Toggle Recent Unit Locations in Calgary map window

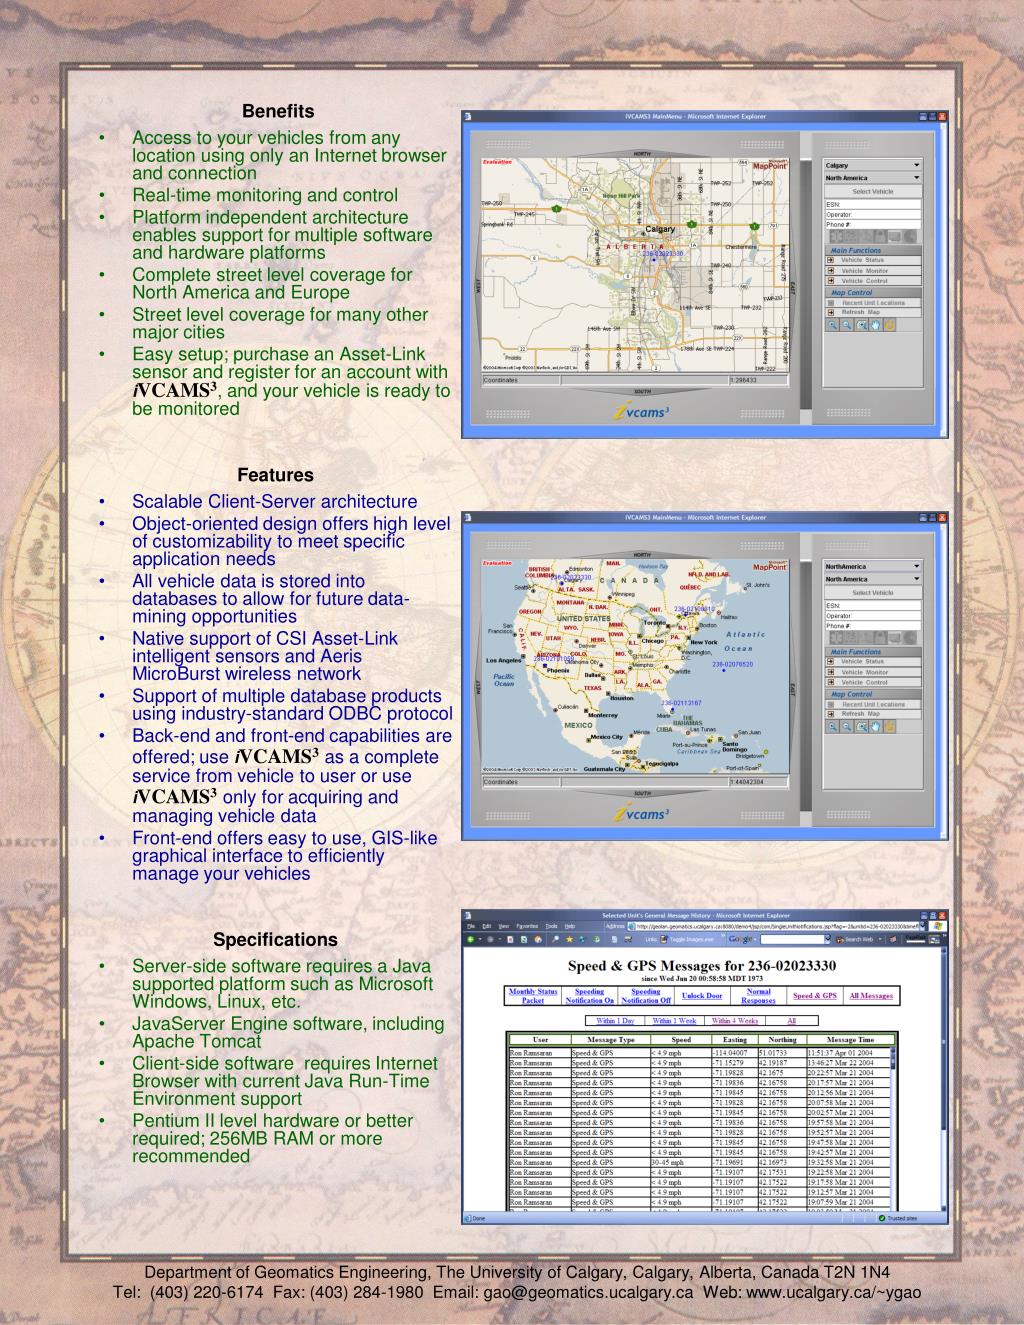[873, 303]
